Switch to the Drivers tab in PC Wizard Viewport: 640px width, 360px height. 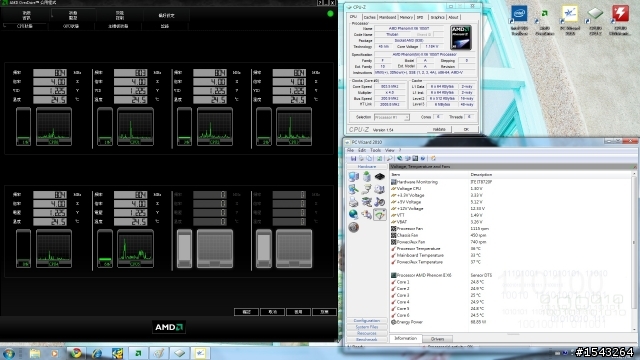coord(437,339)
